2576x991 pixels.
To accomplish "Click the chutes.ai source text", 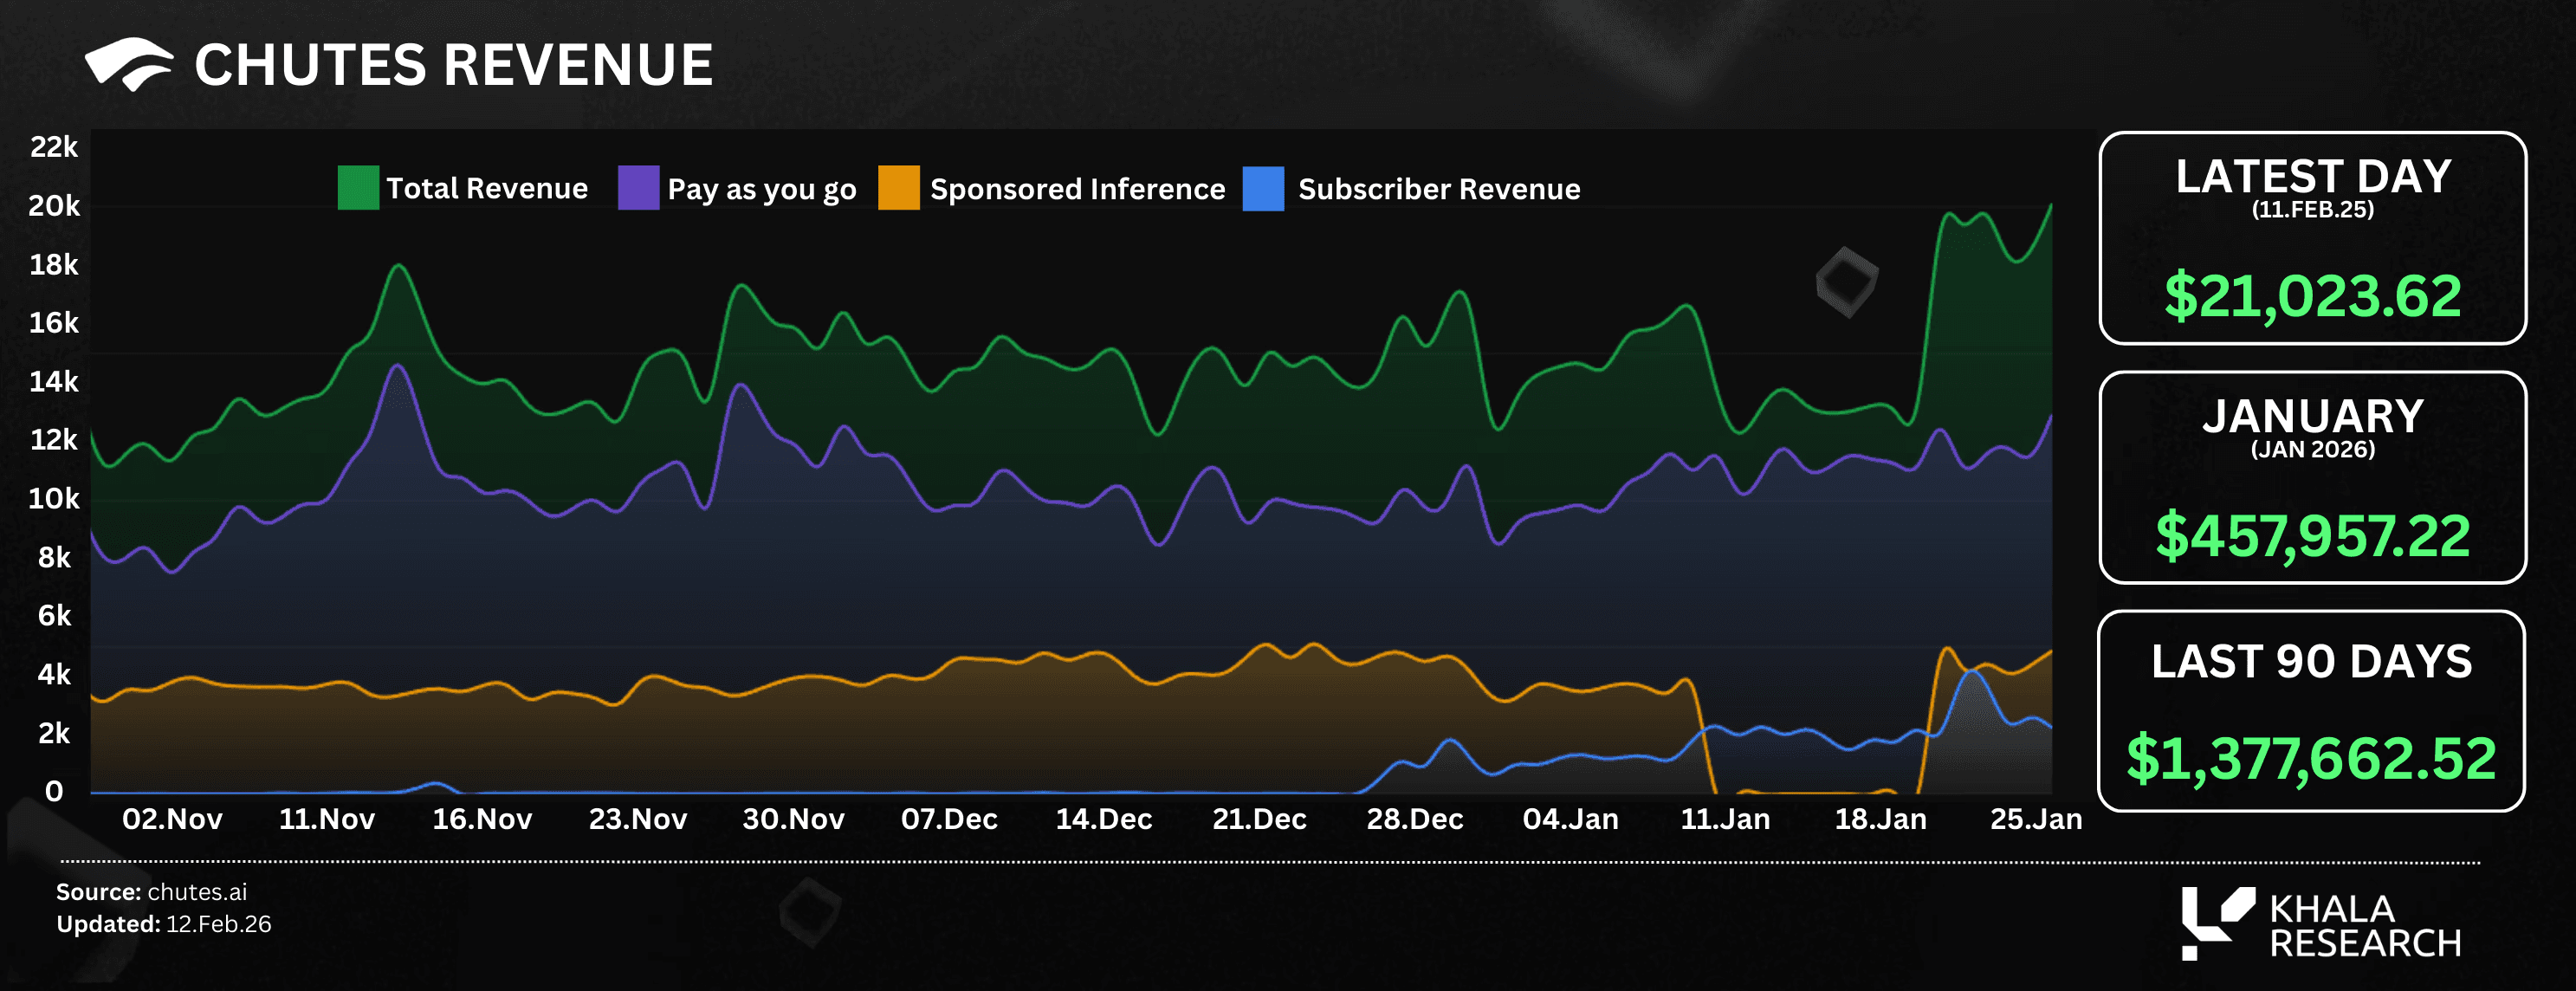I will [x=197, y=892].
